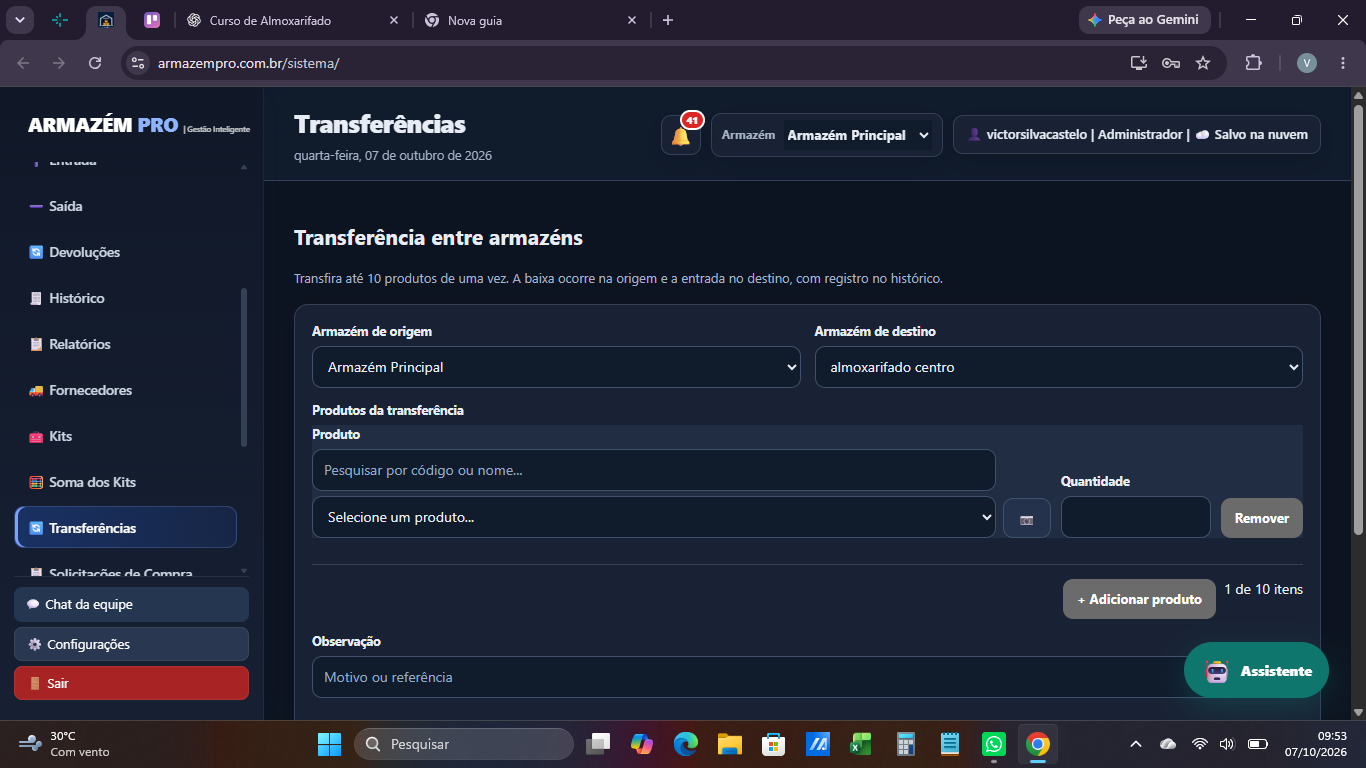
Task: Click the barcode scanner icon beside the product select
Action: click(x=1027, y=518)
